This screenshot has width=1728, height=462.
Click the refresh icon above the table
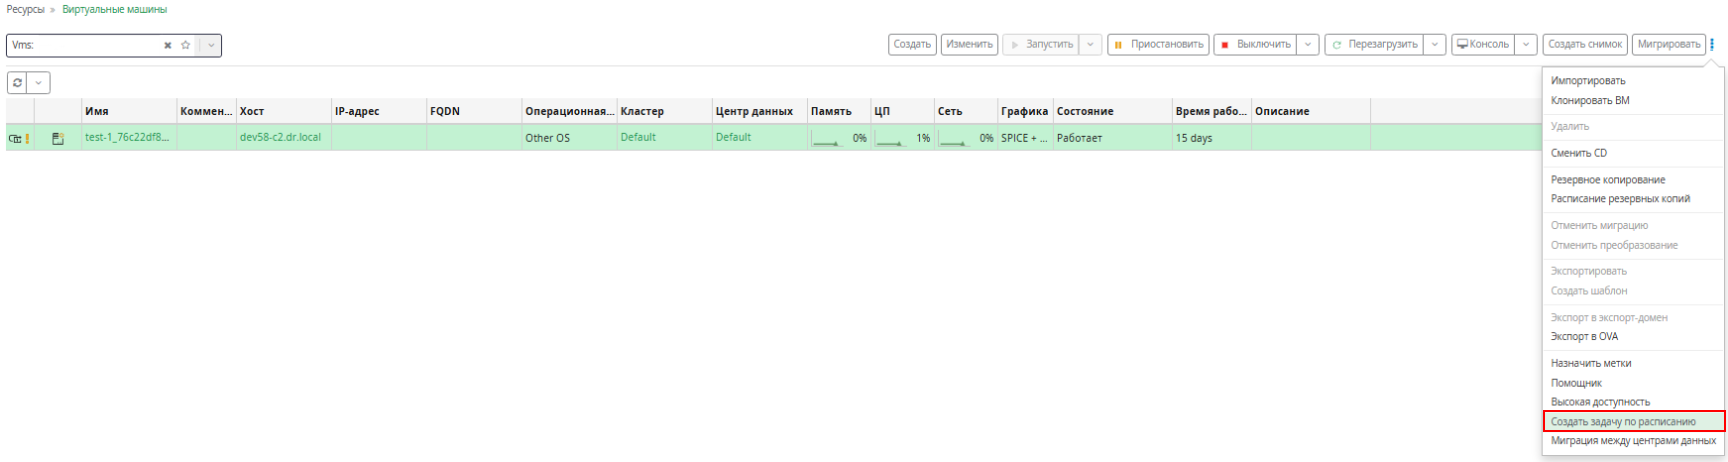[17, 83]
